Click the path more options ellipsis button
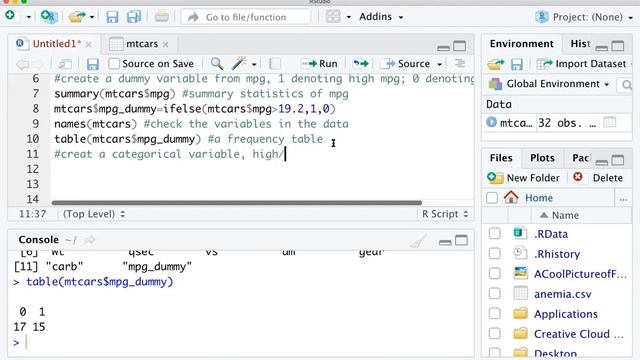640x360 pixels. tap(623, 199)
